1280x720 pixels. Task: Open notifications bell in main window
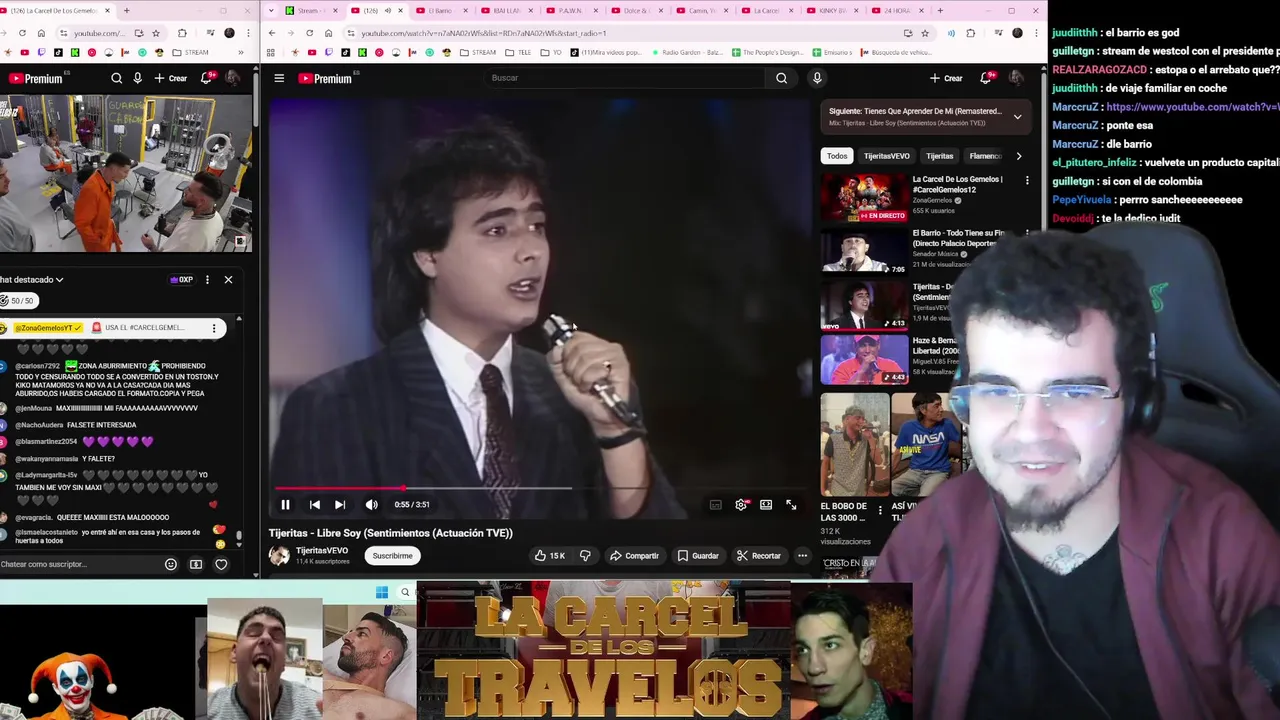tap(985, 78)
